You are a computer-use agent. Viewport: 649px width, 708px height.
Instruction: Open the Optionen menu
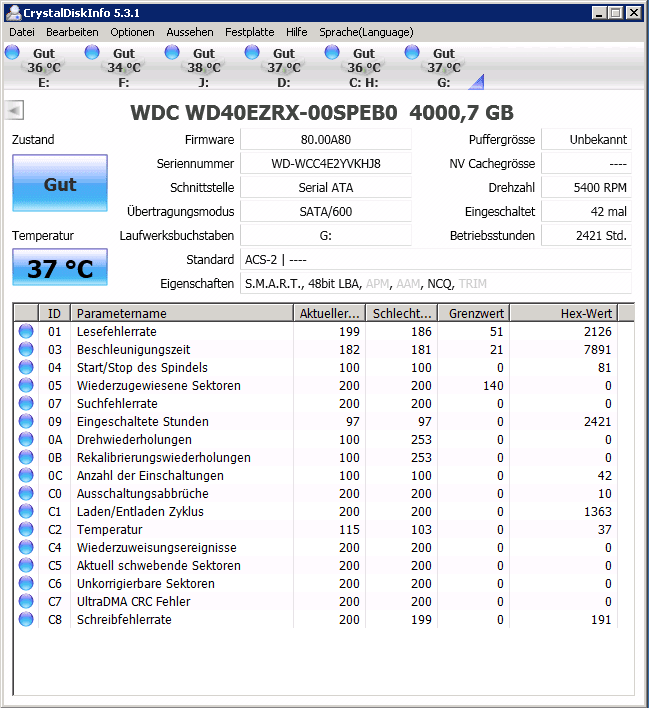[x=132, y=32]
